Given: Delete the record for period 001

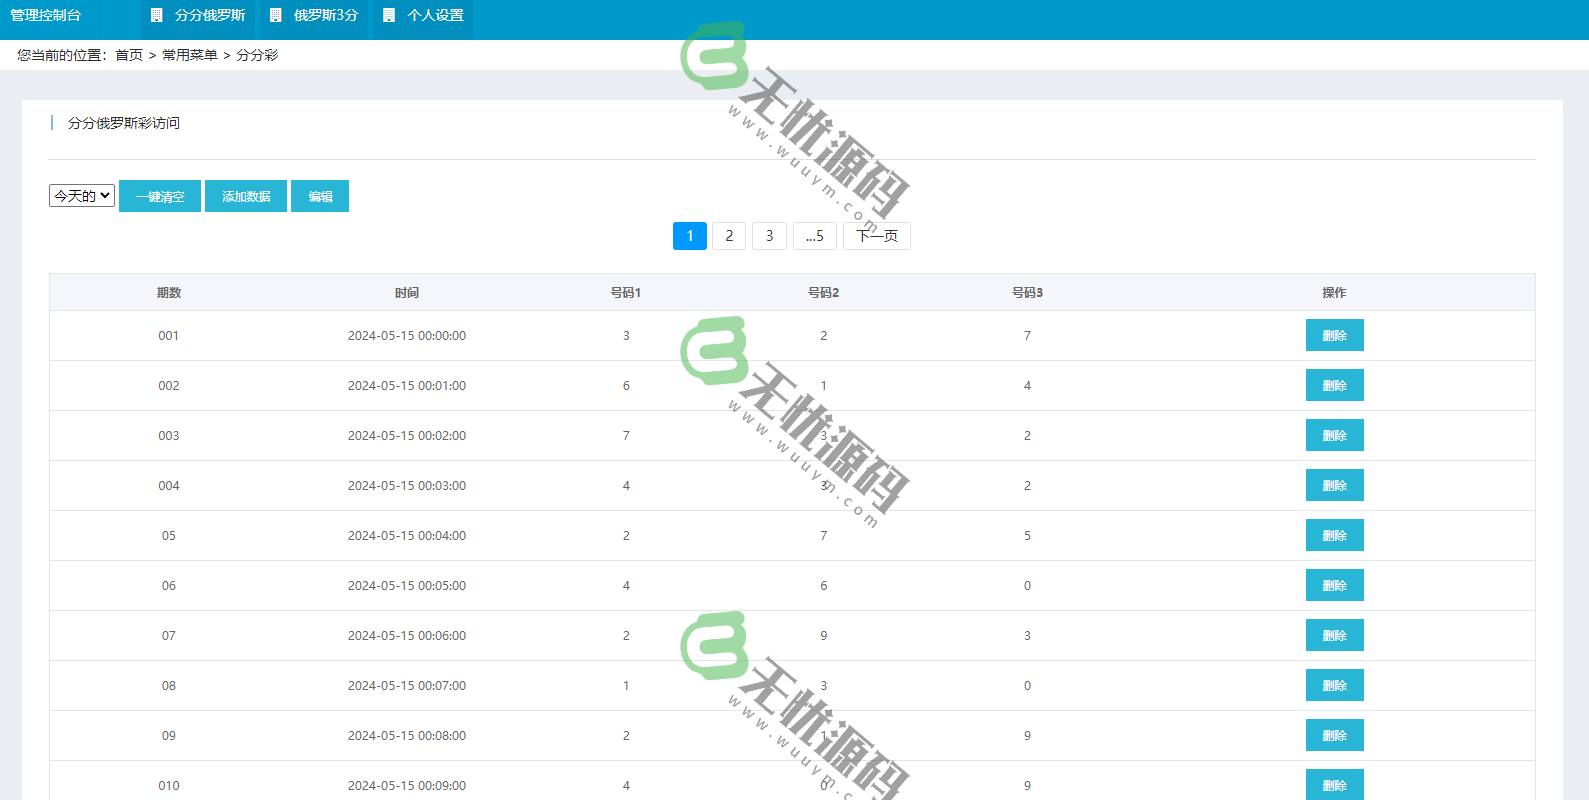Looking at the screenshot, I should (1334, 336).
